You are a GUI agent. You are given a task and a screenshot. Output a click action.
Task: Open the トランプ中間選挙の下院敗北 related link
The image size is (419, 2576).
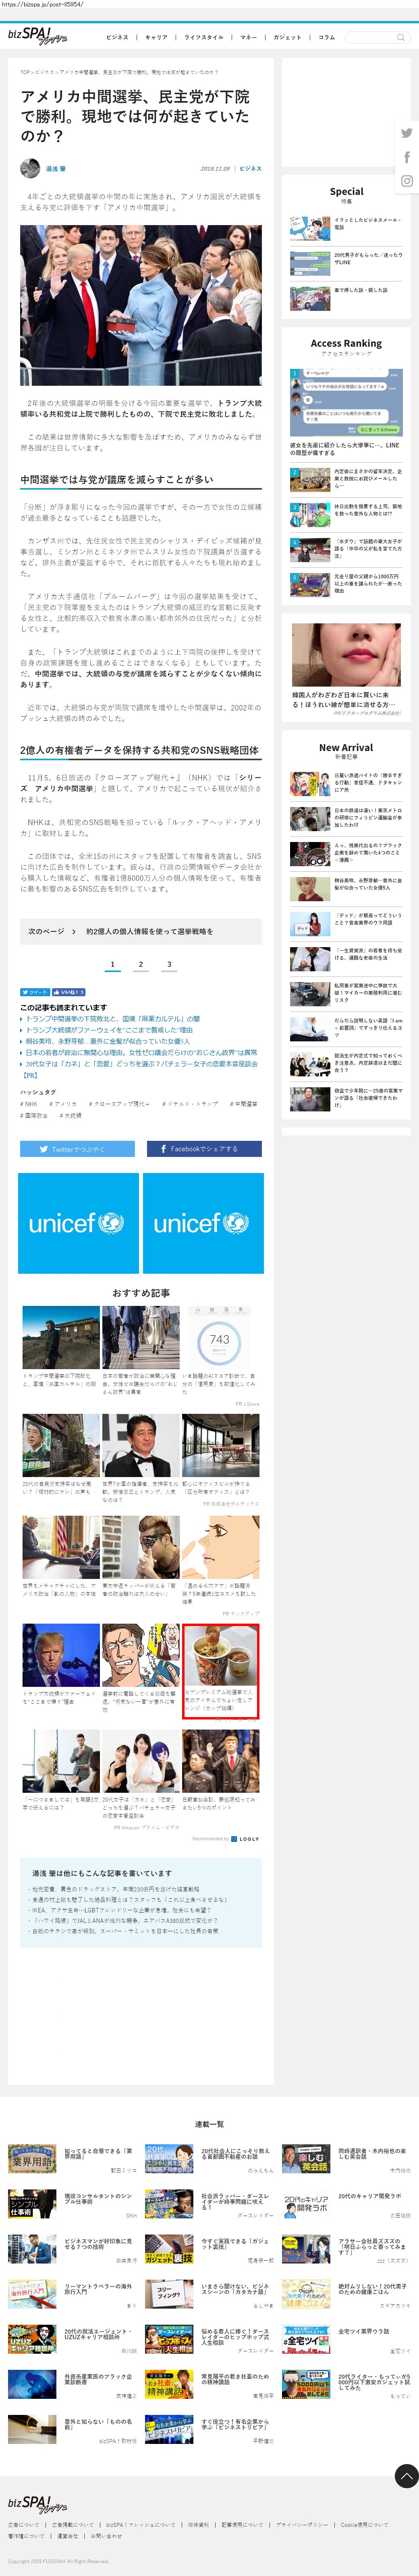(x=112, y=1018)
